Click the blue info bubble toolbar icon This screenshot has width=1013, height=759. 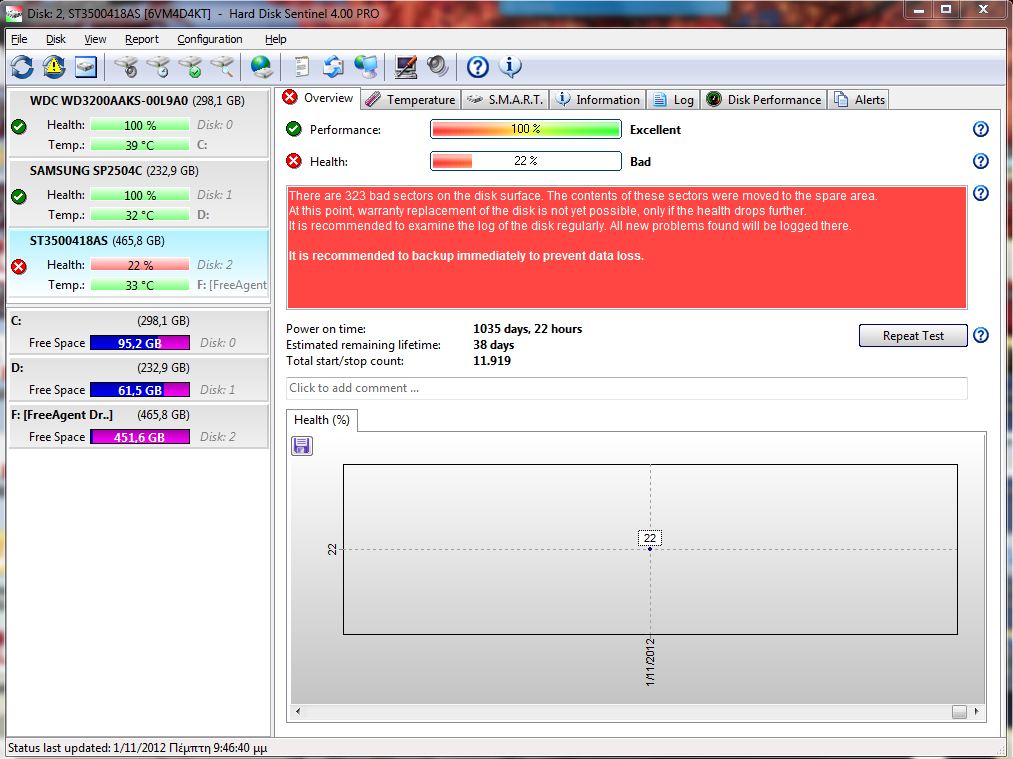510,67
